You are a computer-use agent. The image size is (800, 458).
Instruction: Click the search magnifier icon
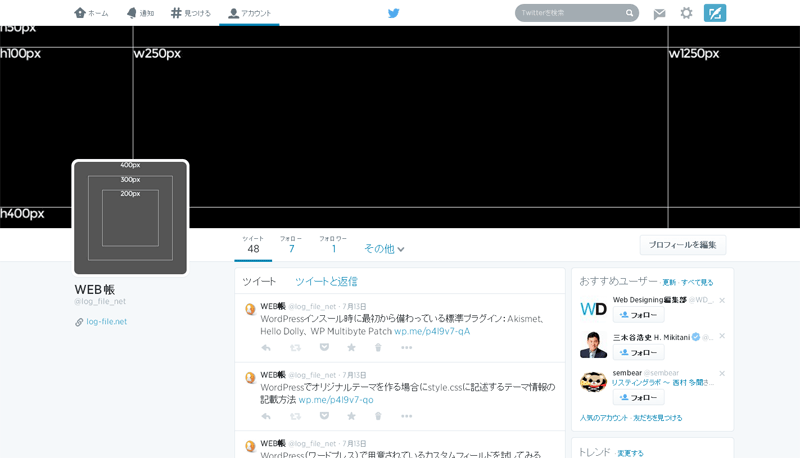(x=630, y=13)
